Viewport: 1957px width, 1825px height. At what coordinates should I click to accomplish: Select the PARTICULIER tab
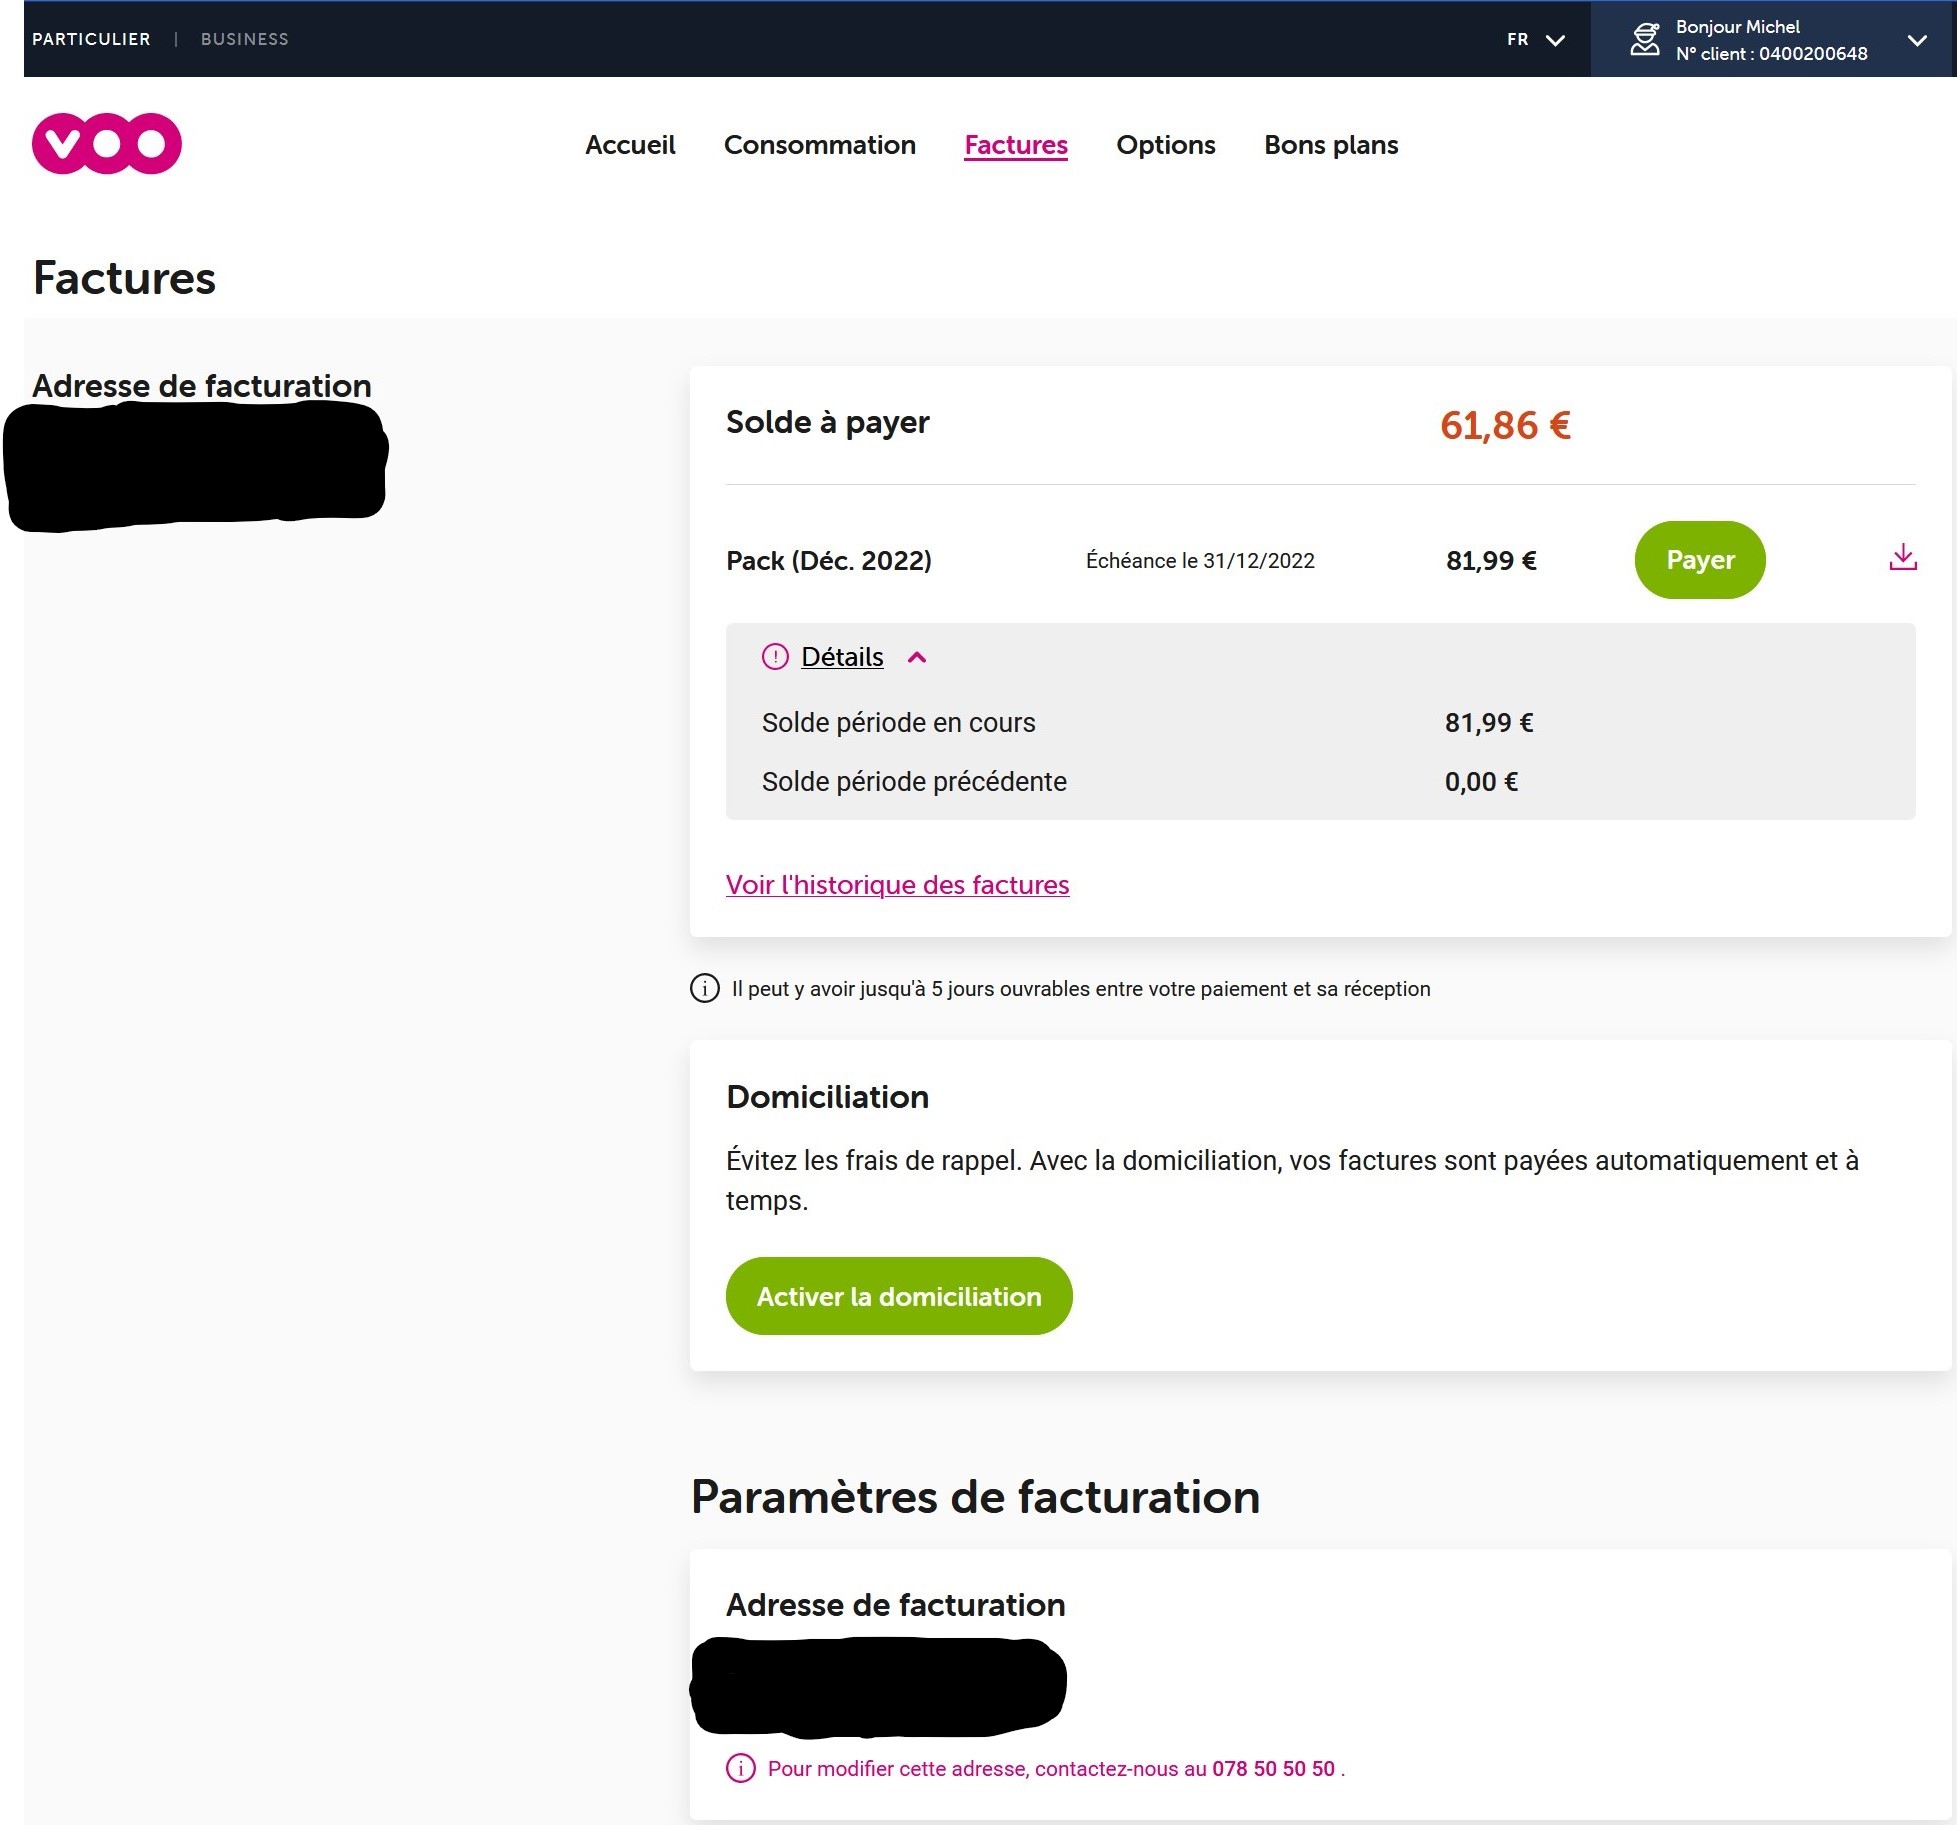[x=92, y=38]
